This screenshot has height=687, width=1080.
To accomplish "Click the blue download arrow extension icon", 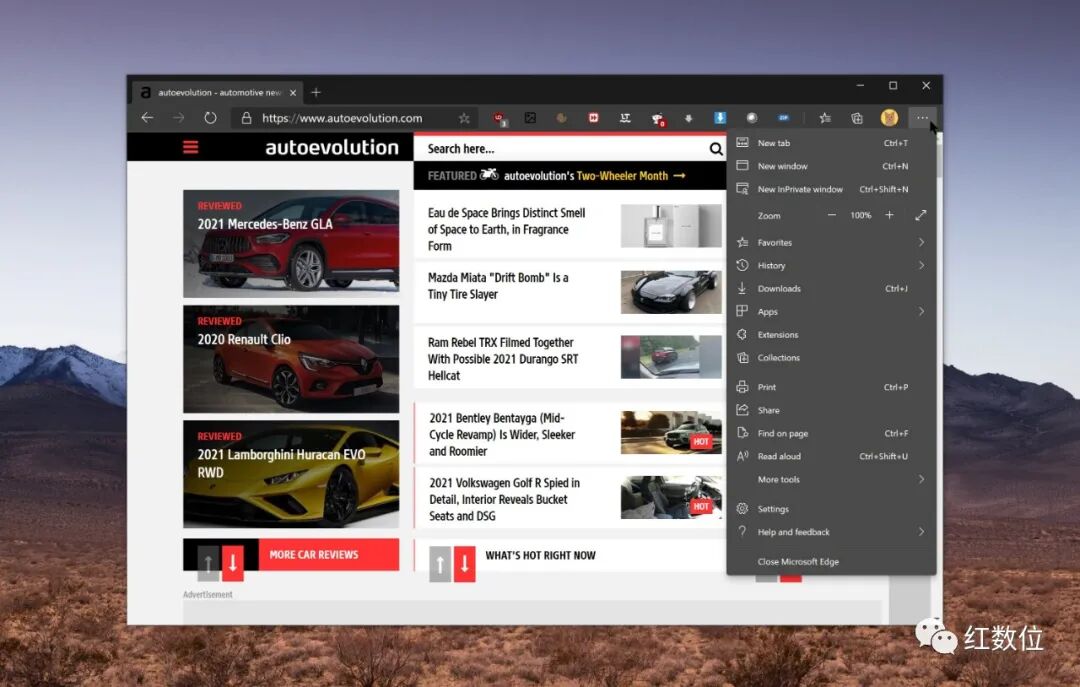I will click(x=720, y=118).
